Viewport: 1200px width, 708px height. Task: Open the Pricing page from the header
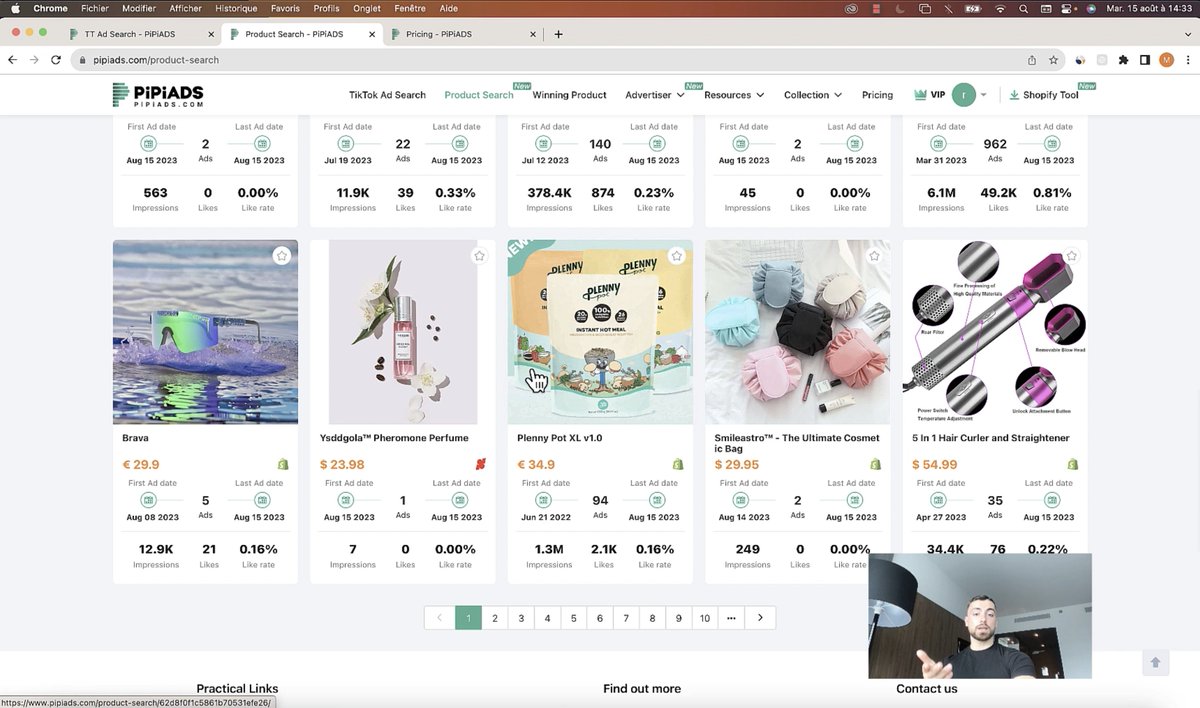point(877,95)
